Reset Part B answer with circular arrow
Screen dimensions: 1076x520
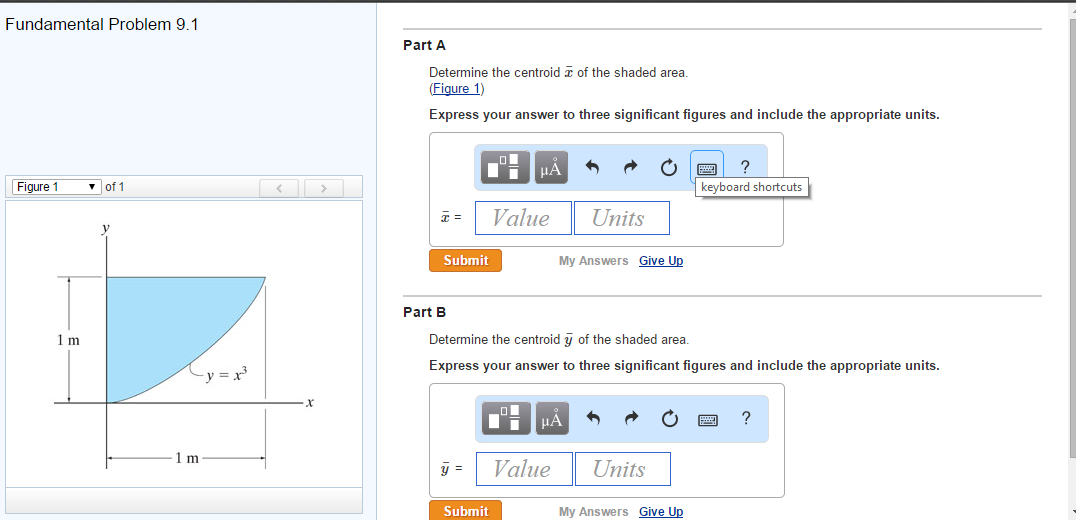point(671,418)
